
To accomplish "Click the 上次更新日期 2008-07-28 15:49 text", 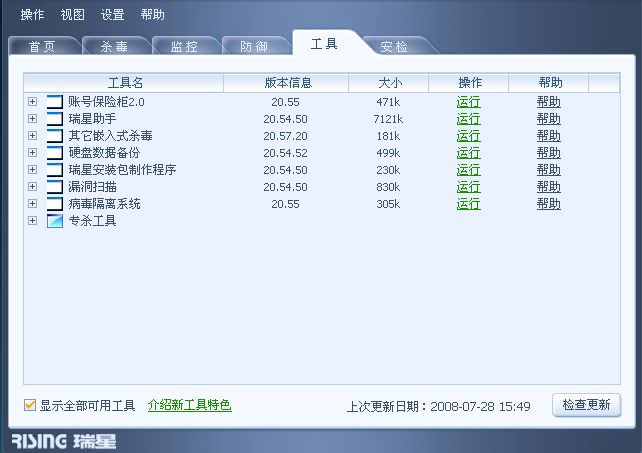I will (x=439, y=406).
